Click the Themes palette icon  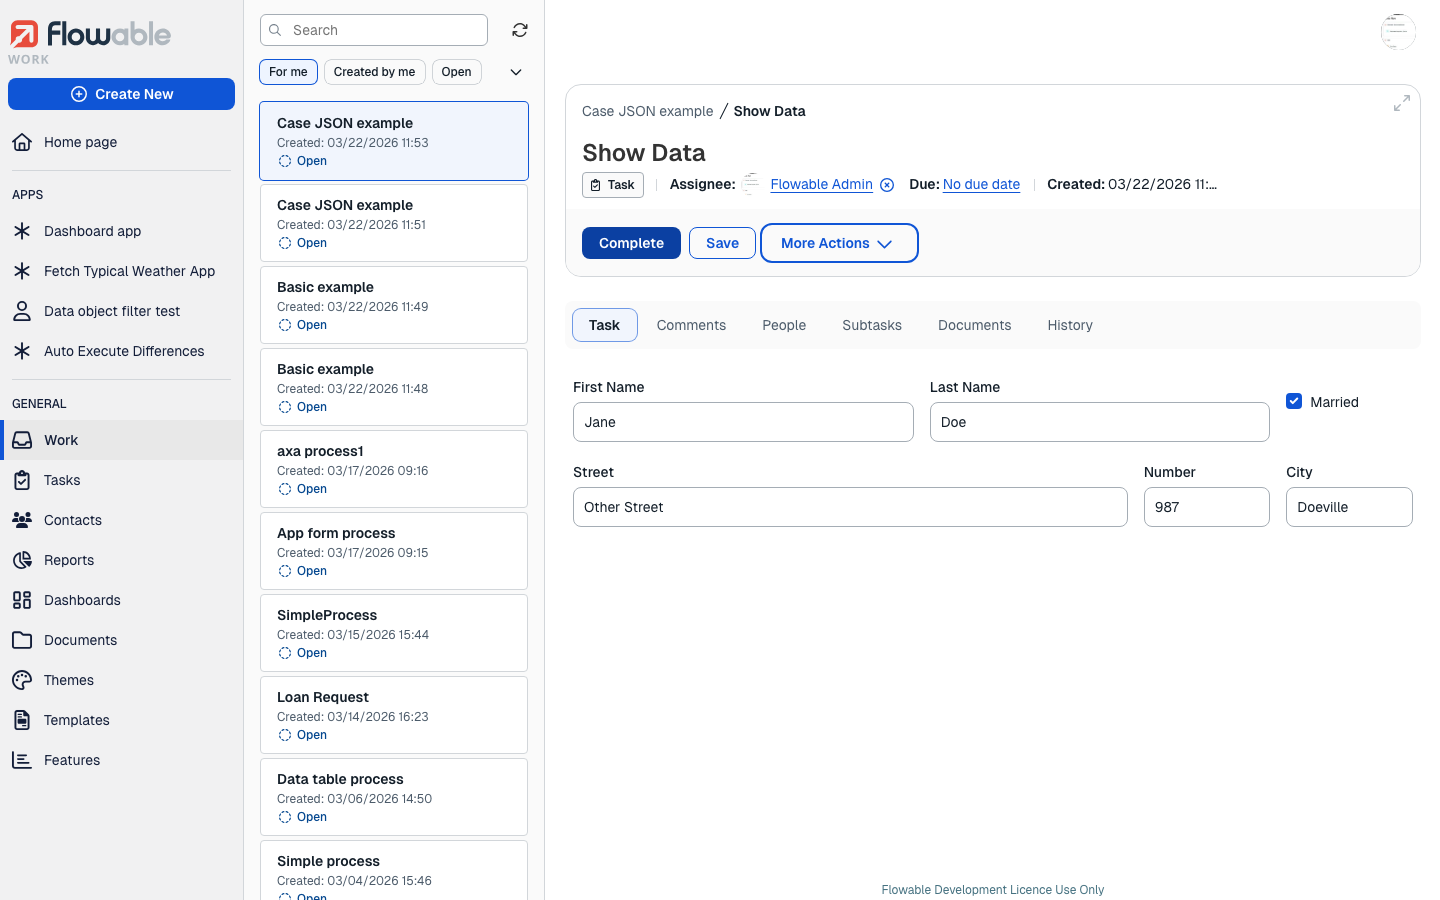(x=22, y=680)
